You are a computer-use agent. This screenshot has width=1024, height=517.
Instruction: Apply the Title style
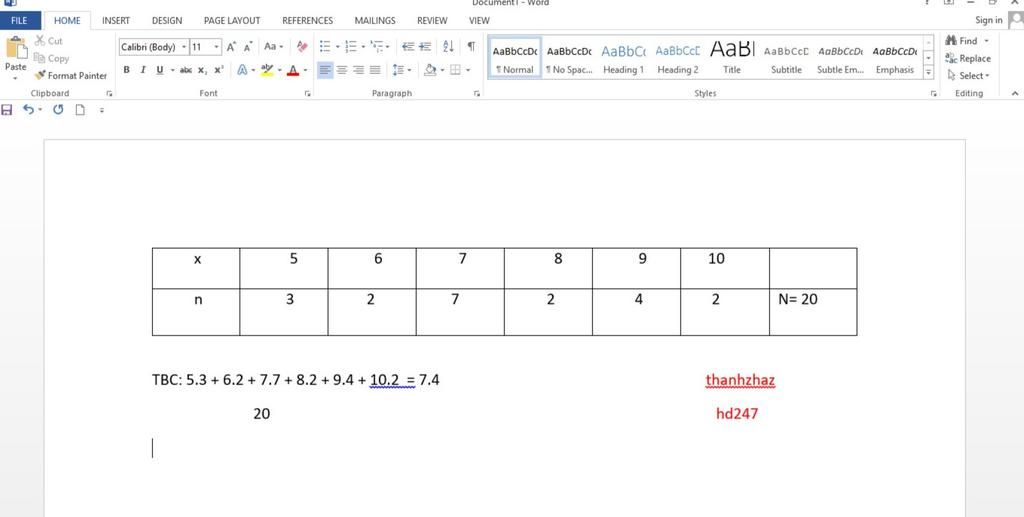(x=731, y=59)
